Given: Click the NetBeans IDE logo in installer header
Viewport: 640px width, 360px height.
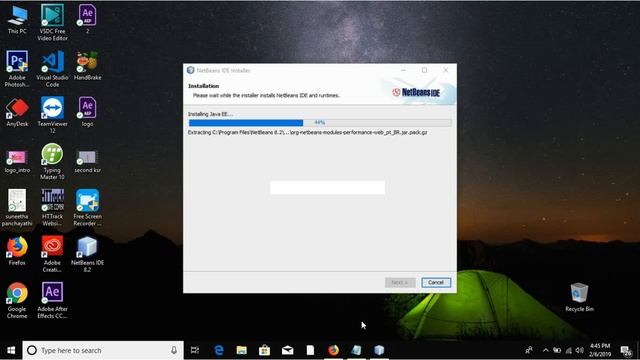Looking at the screenshot, I should (416, 93).
